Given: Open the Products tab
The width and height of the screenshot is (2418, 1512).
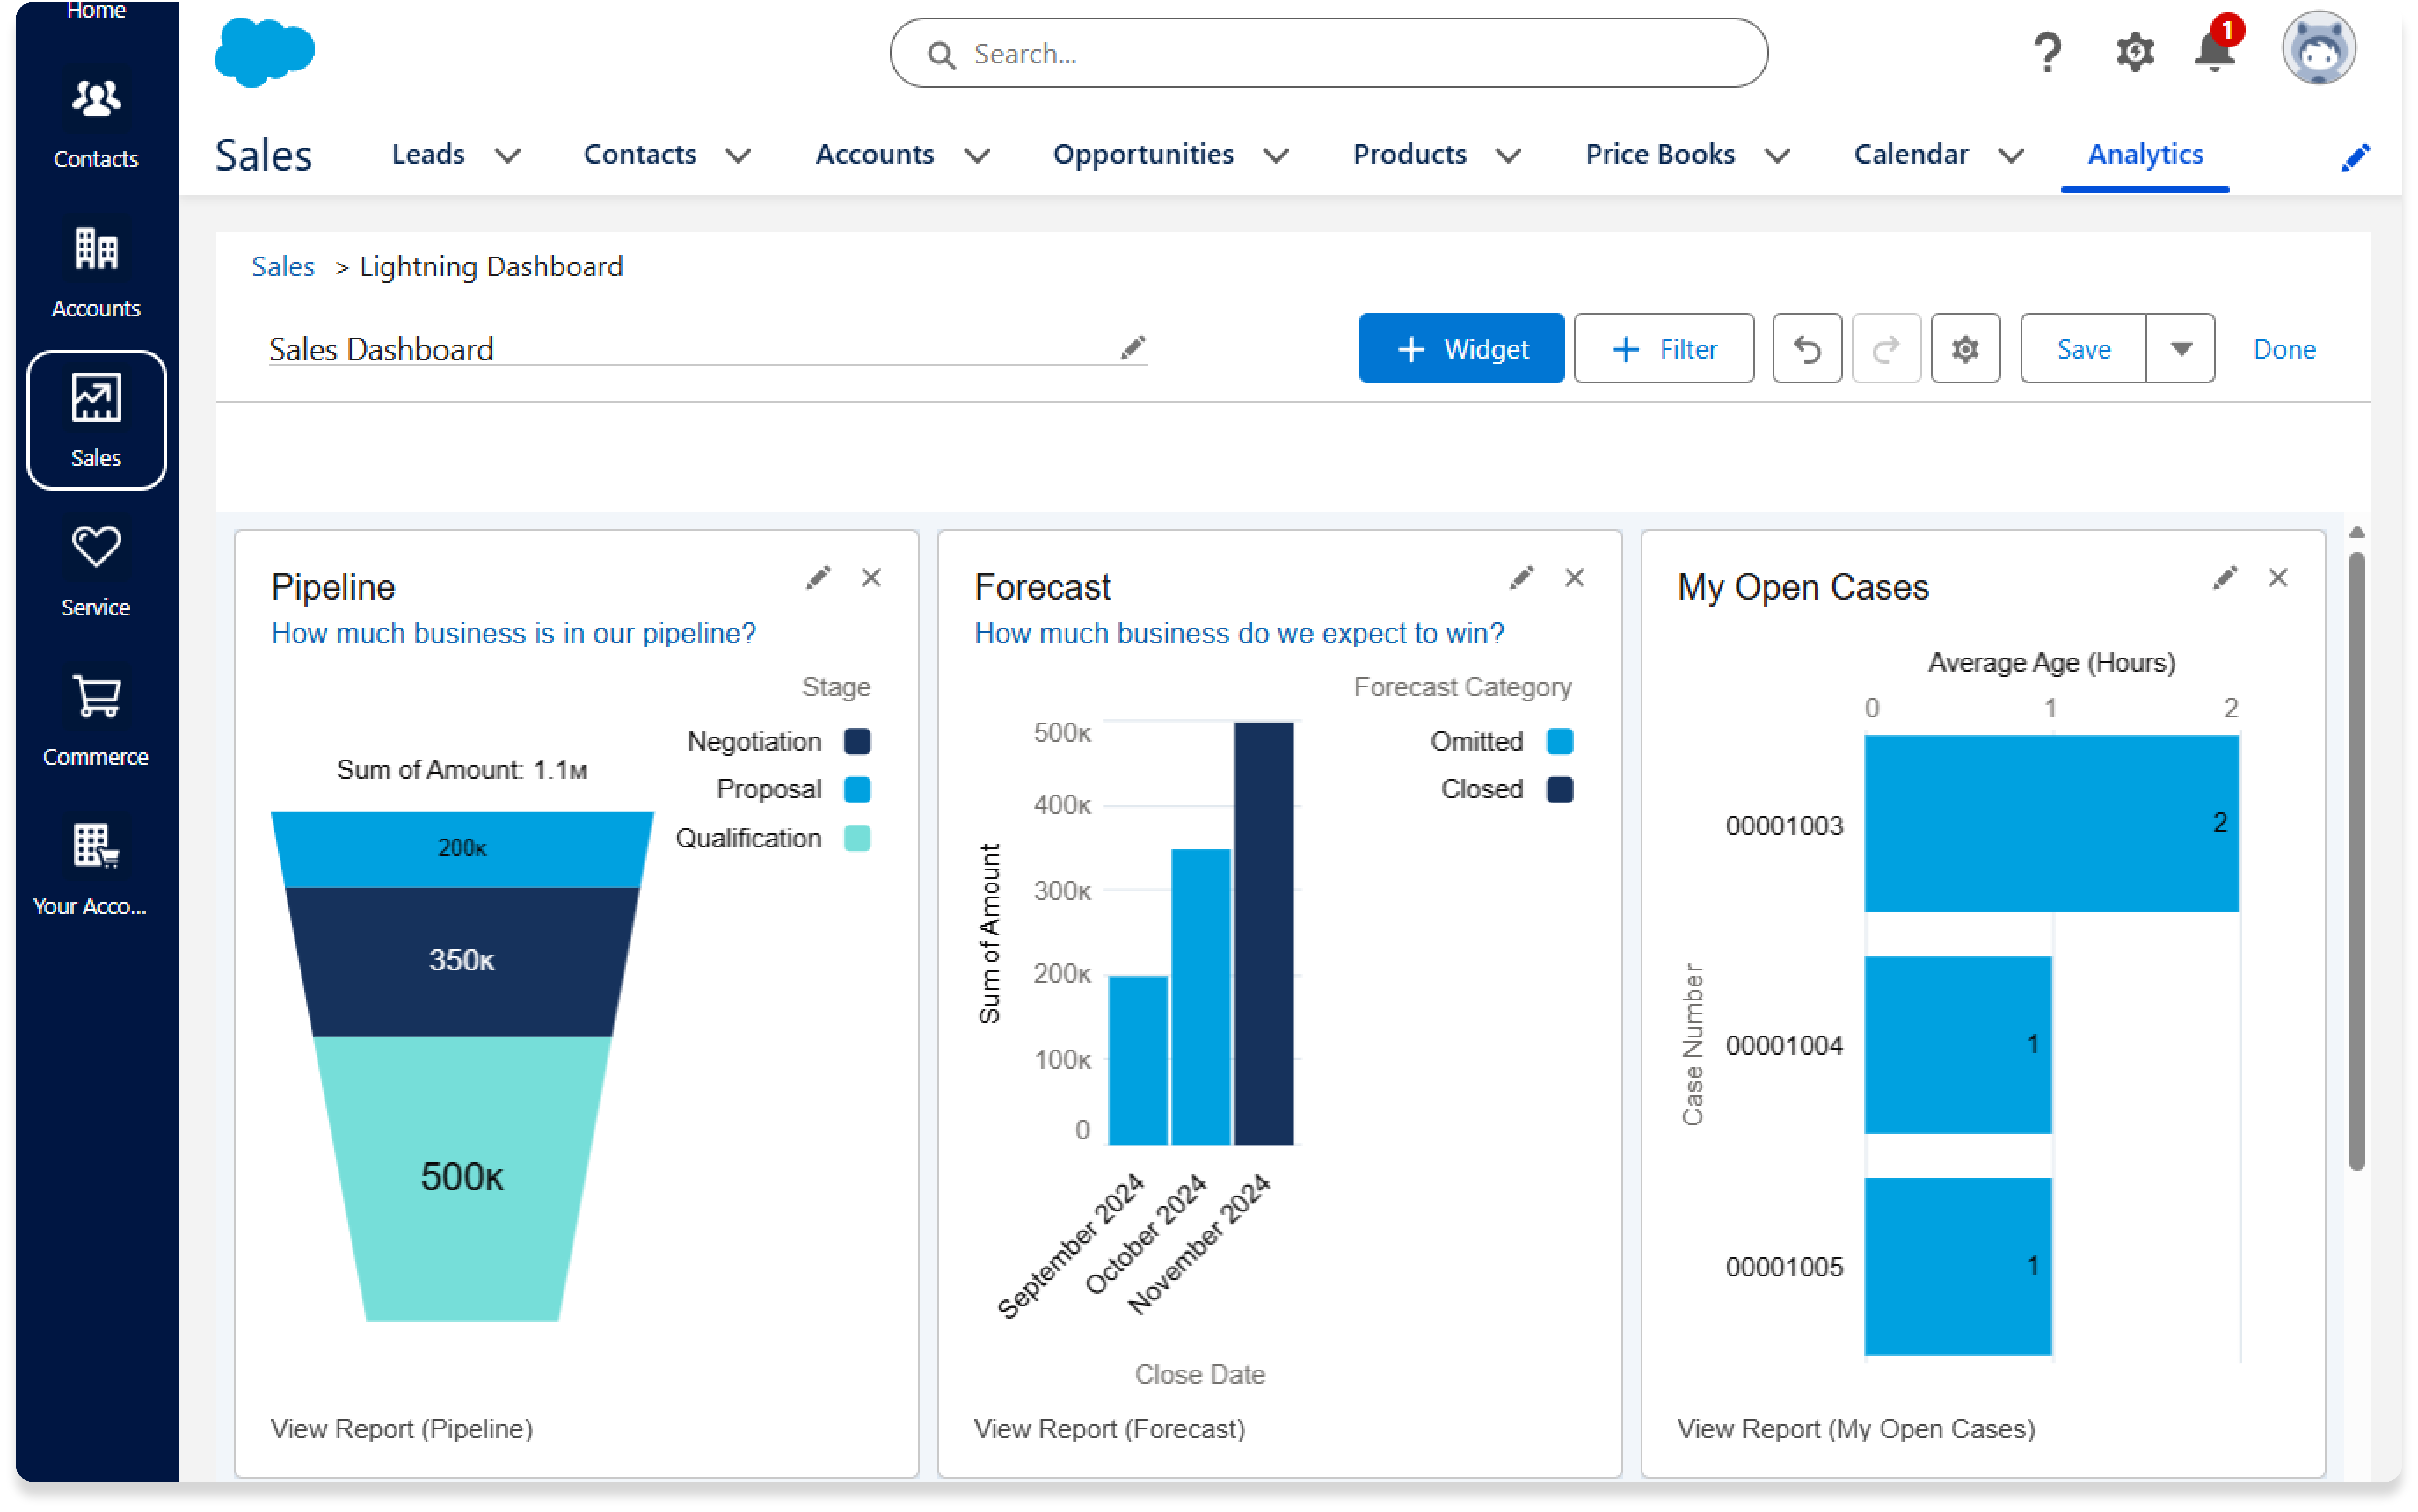Looking at the screenshot, I should coord(1410,155).
